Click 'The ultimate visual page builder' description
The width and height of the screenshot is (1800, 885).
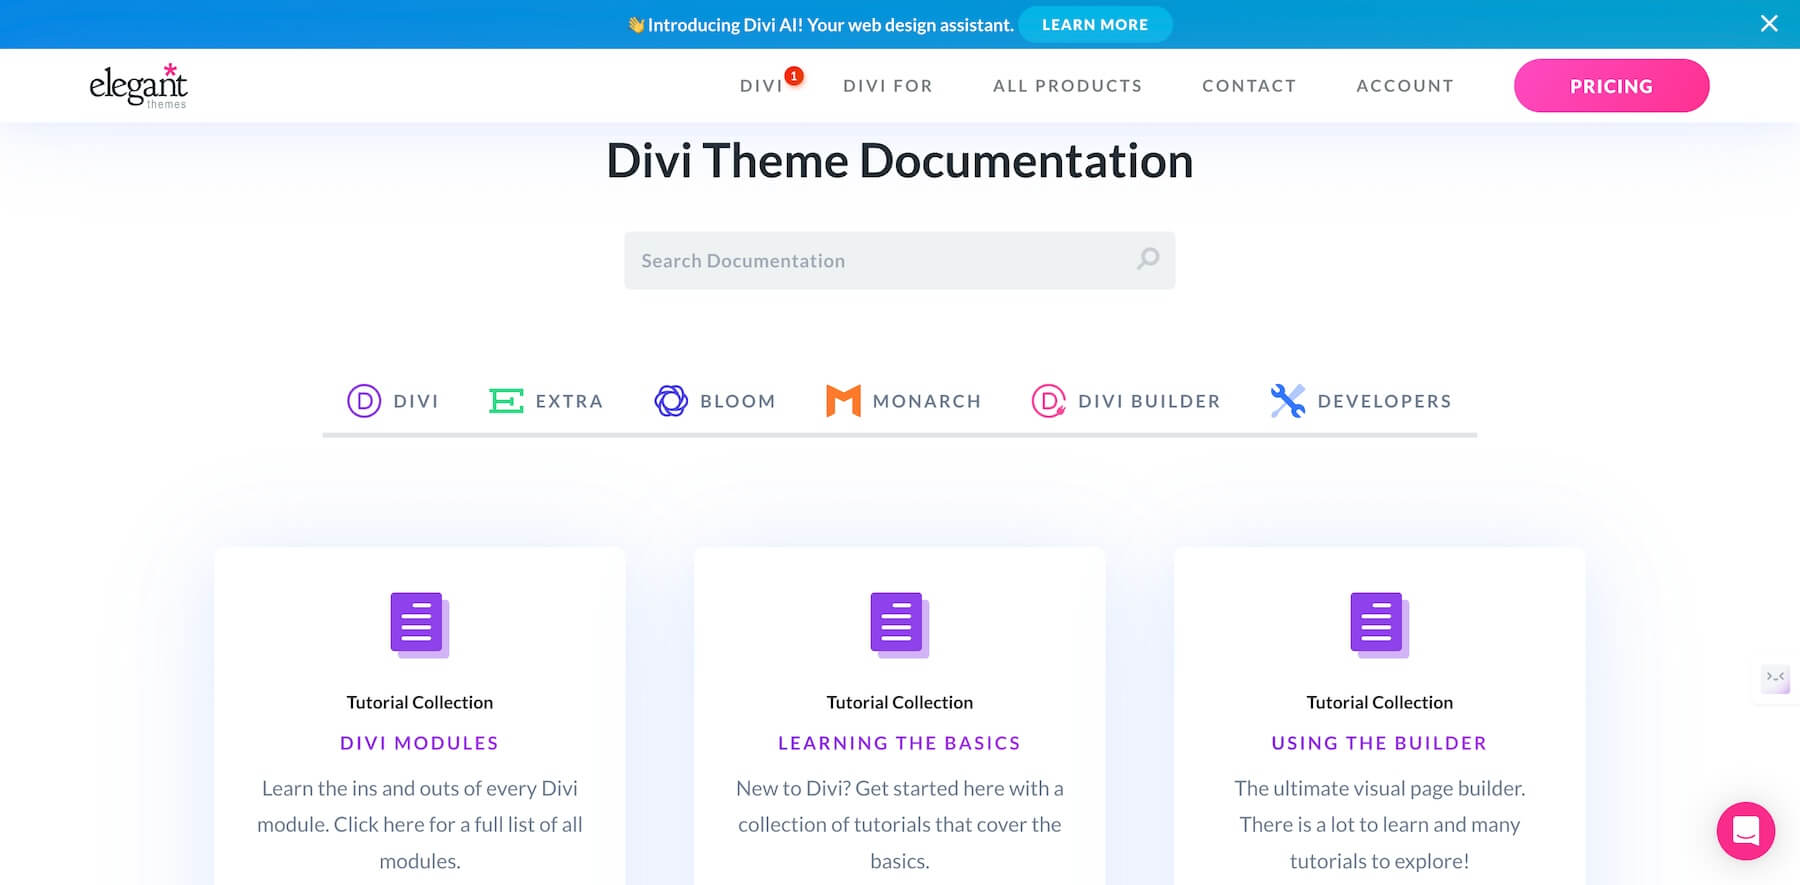coord(1380,824)
